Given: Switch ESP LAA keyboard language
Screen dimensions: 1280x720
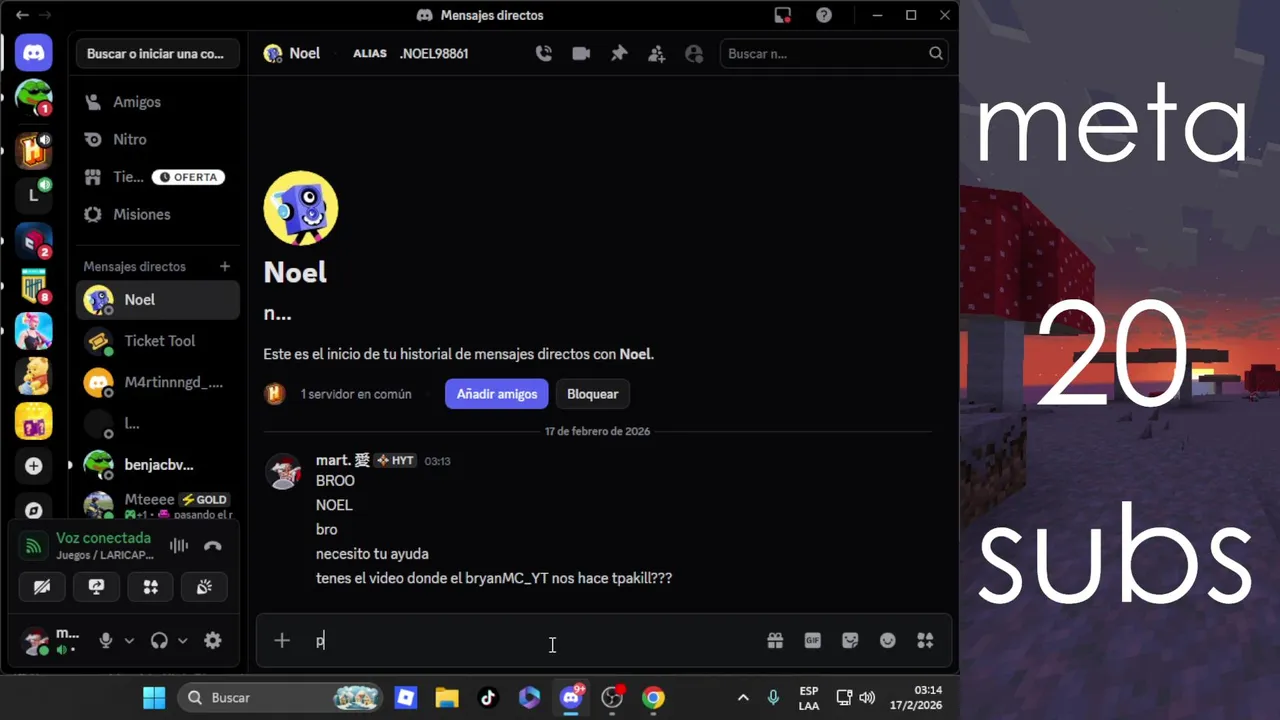Looking at the screenshot, I should click(809, 698).
